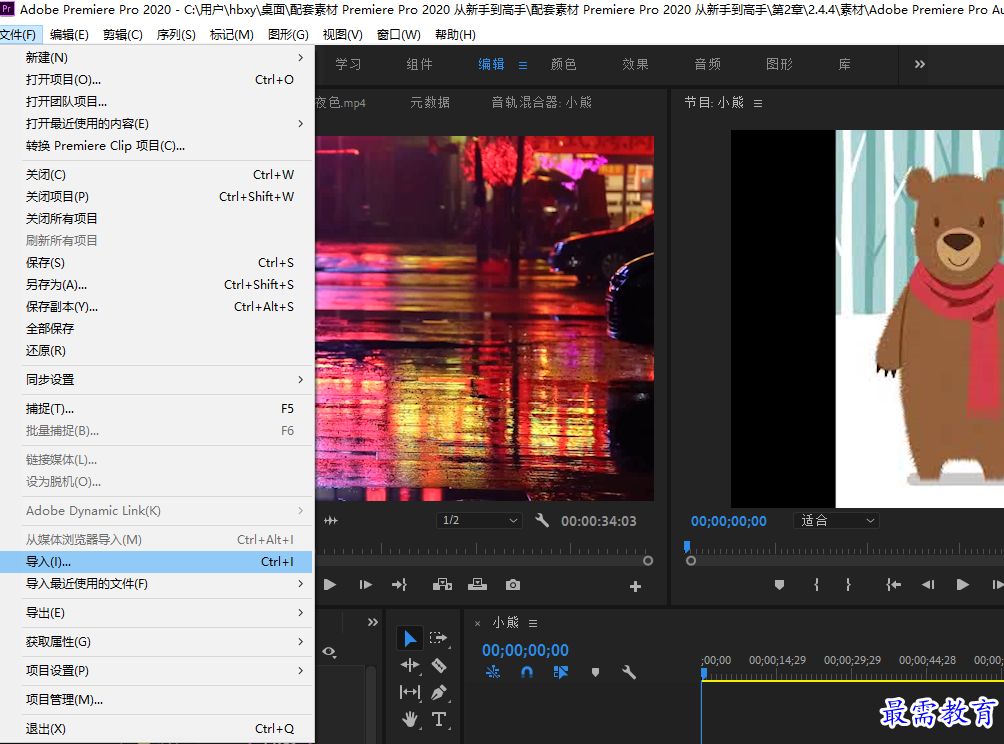Open the 窗口(W) menu

[x=398, y=35]
